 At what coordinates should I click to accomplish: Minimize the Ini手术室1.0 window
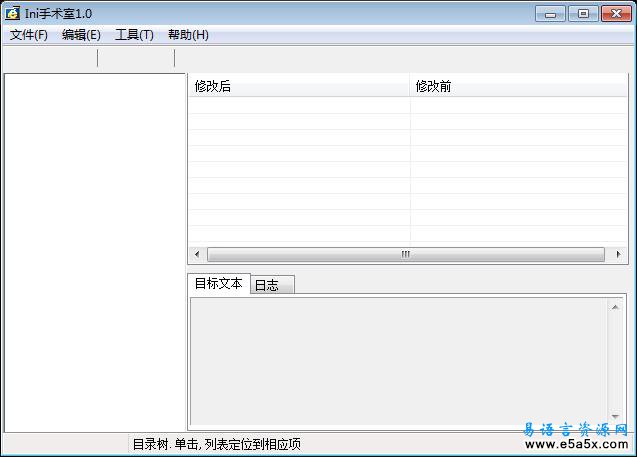click(x=550, y=14)
